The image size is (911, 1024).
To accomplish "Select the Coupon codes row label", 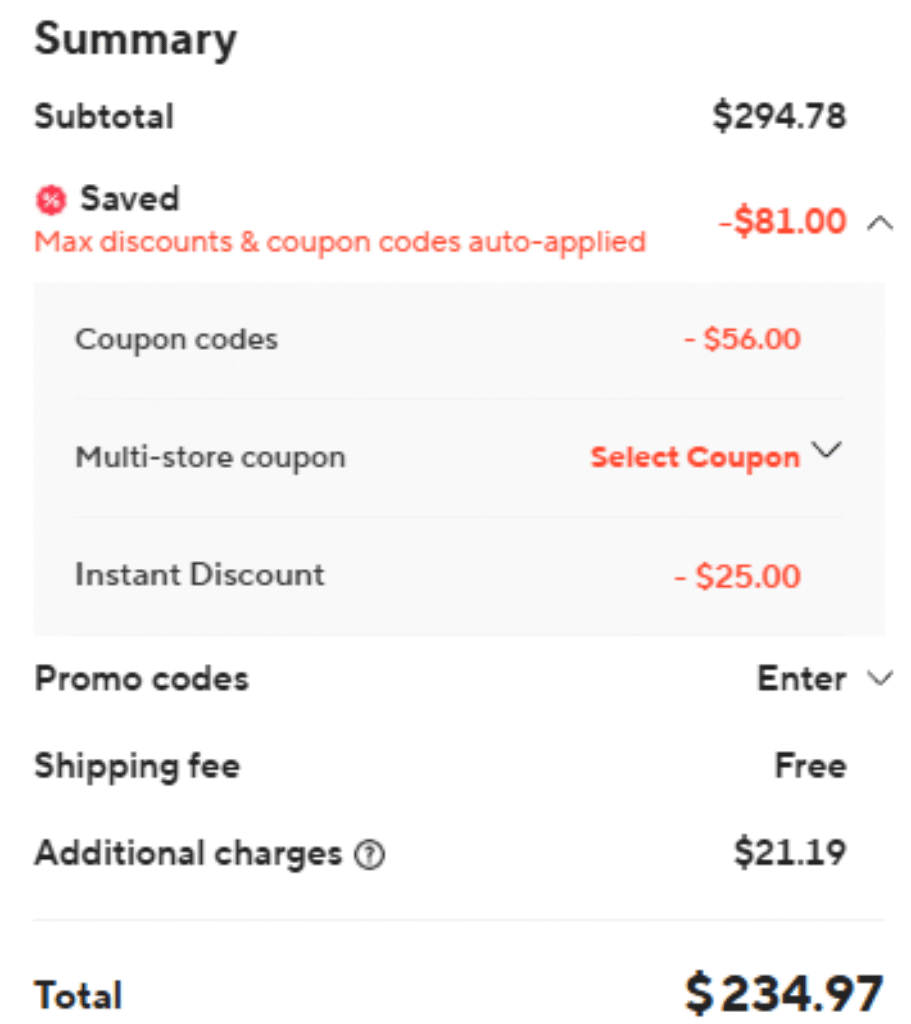I will [177, 339].
